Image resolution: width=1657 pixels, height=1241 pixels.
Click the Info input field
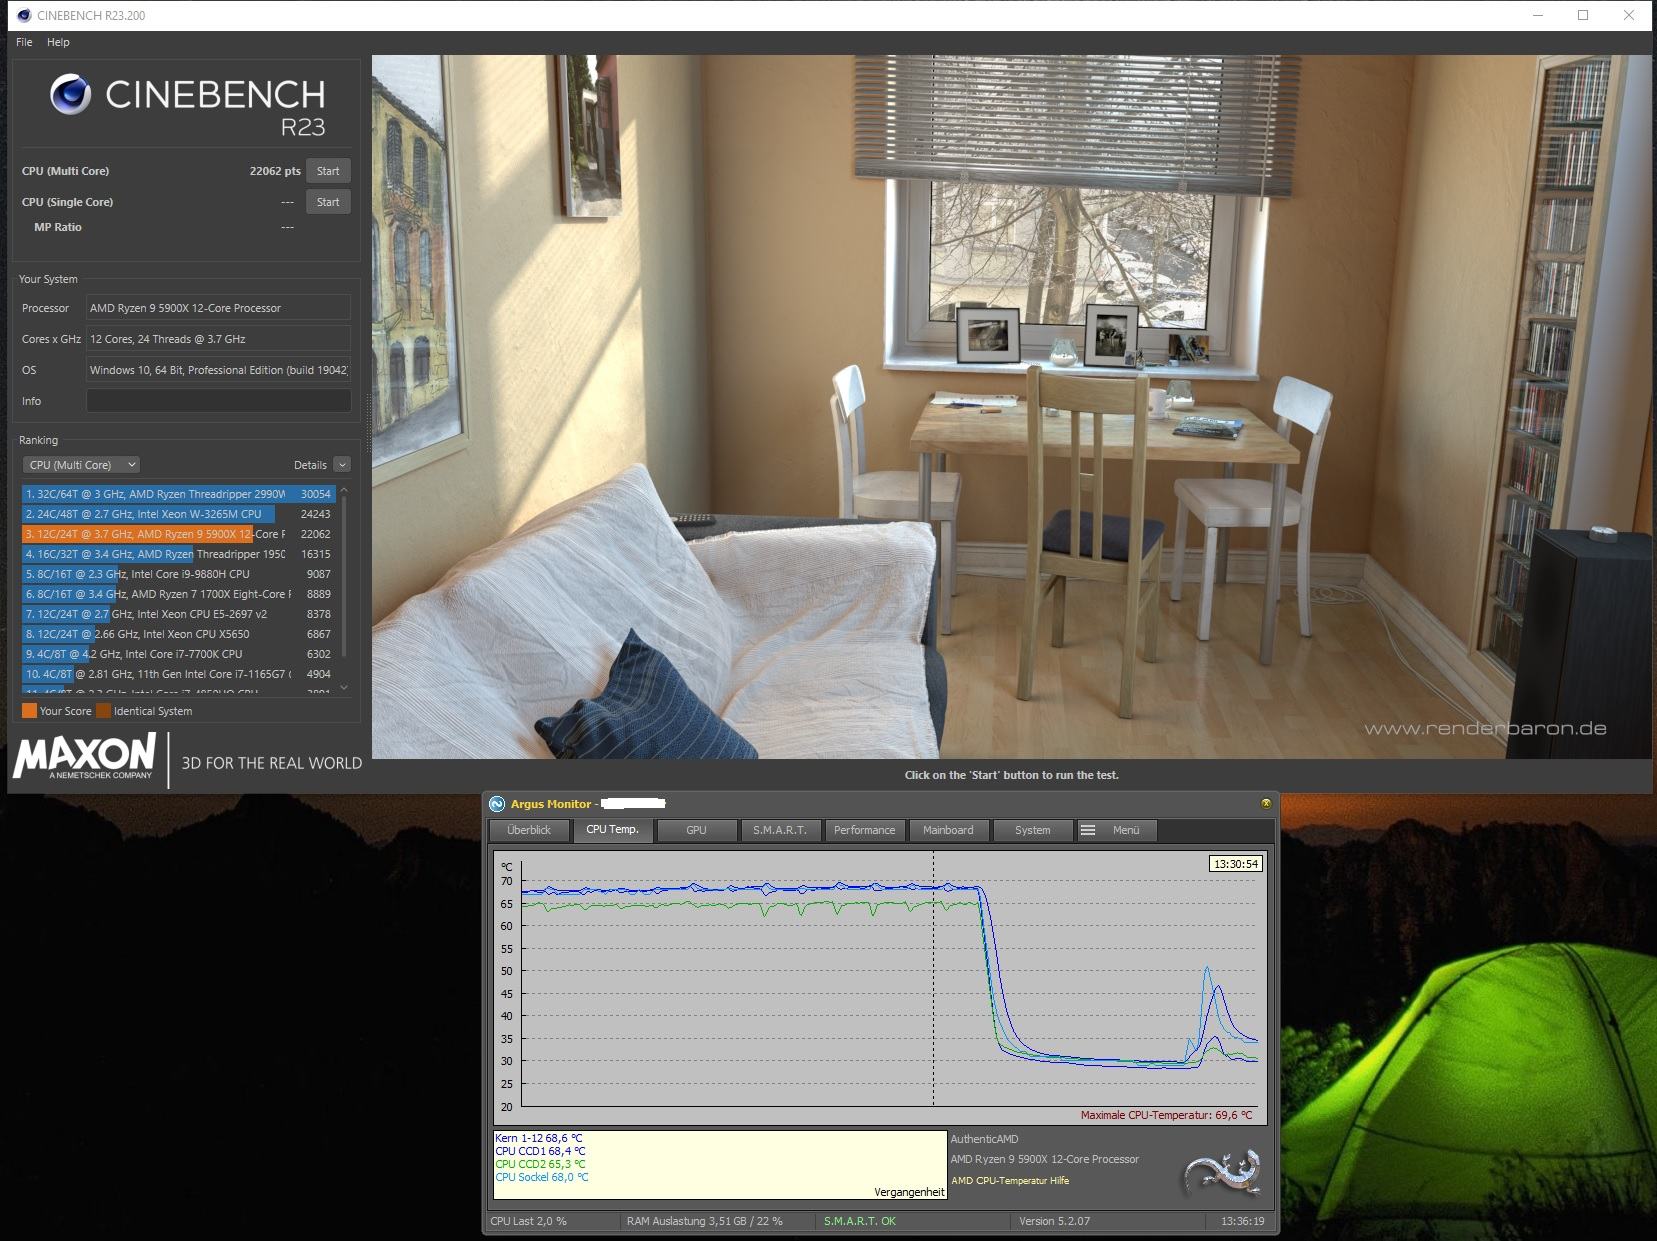[218, 401]
